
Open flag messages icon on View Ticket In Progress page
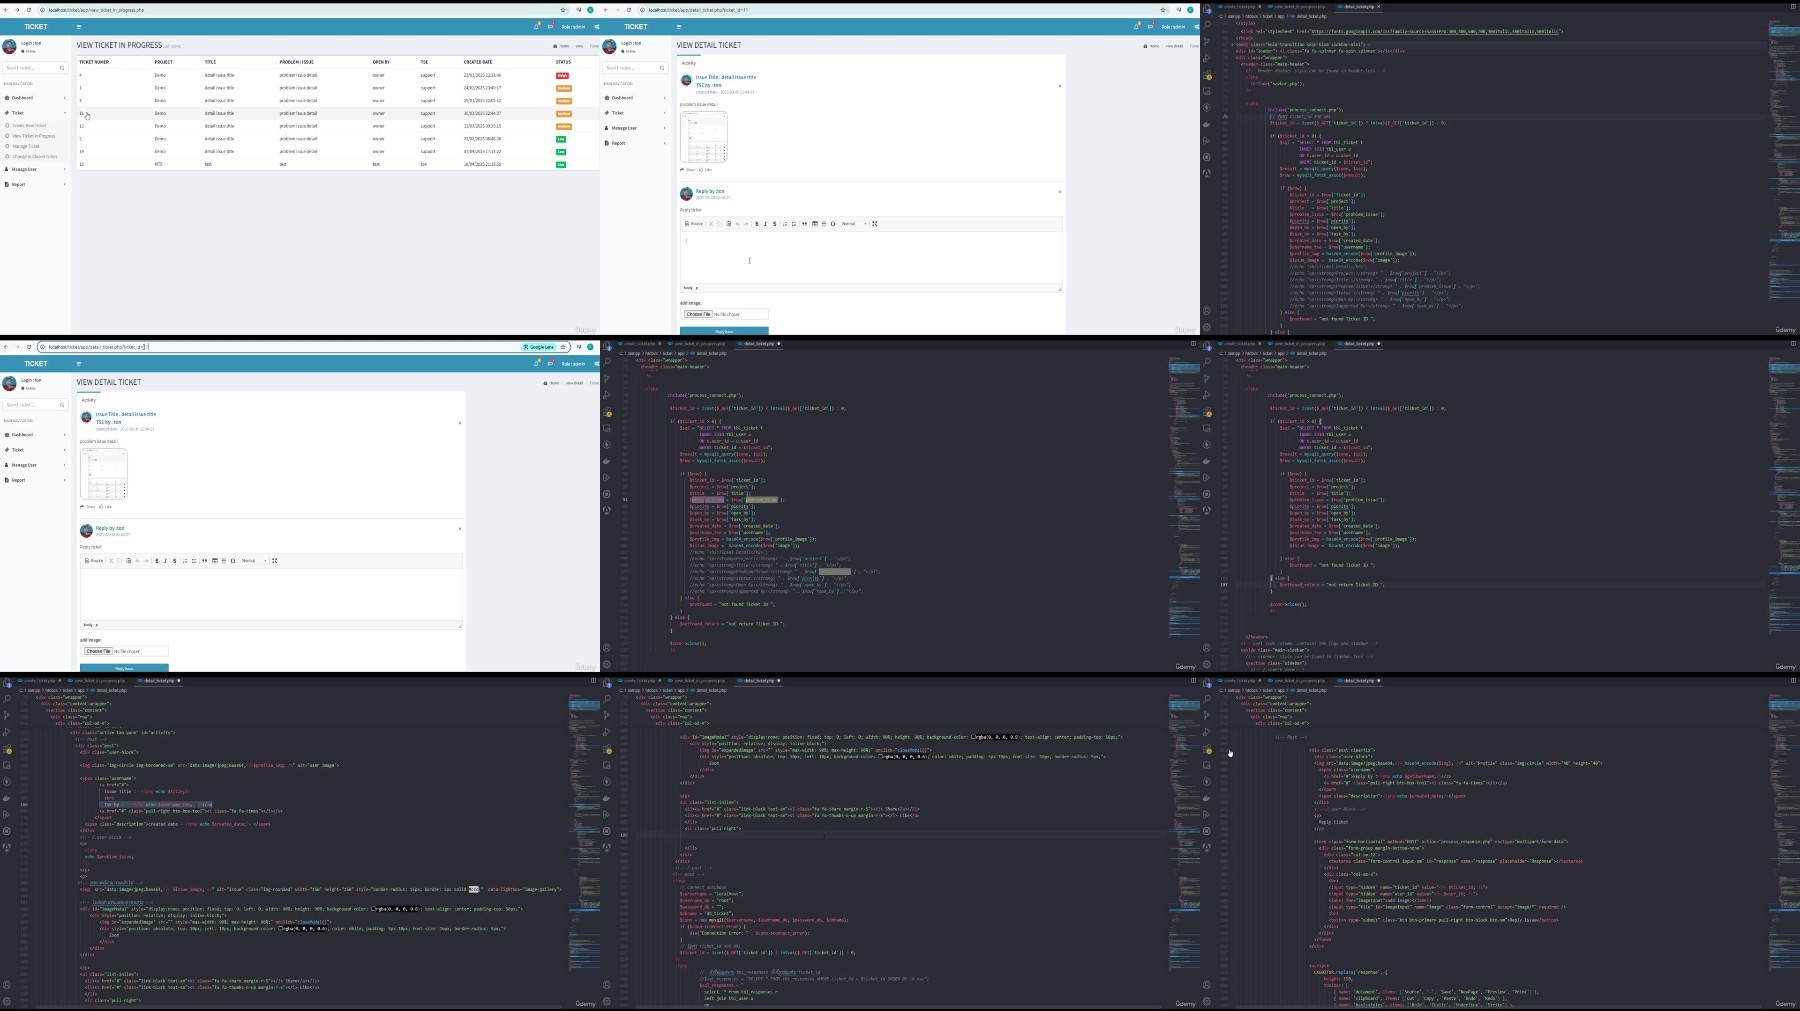pos(550,27)
